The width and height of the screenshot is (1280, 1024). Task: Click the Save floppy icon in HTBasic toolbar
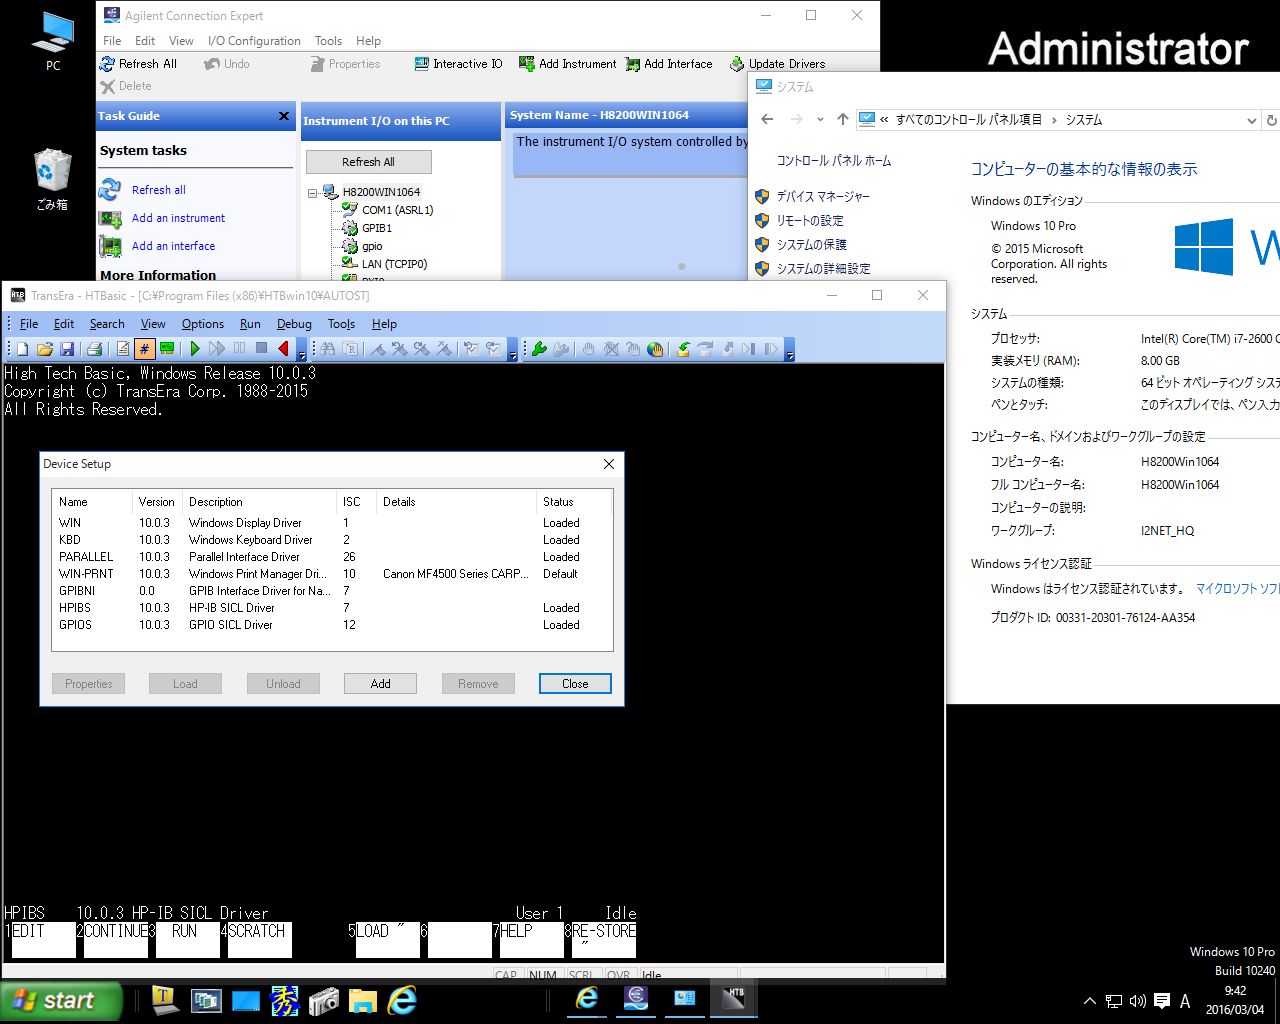click(67, 349)
